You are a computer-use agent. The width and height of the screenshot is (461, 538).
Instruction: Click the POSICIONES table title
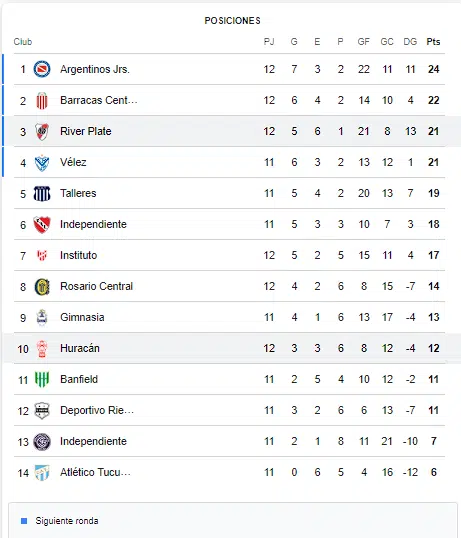[232, 21]
